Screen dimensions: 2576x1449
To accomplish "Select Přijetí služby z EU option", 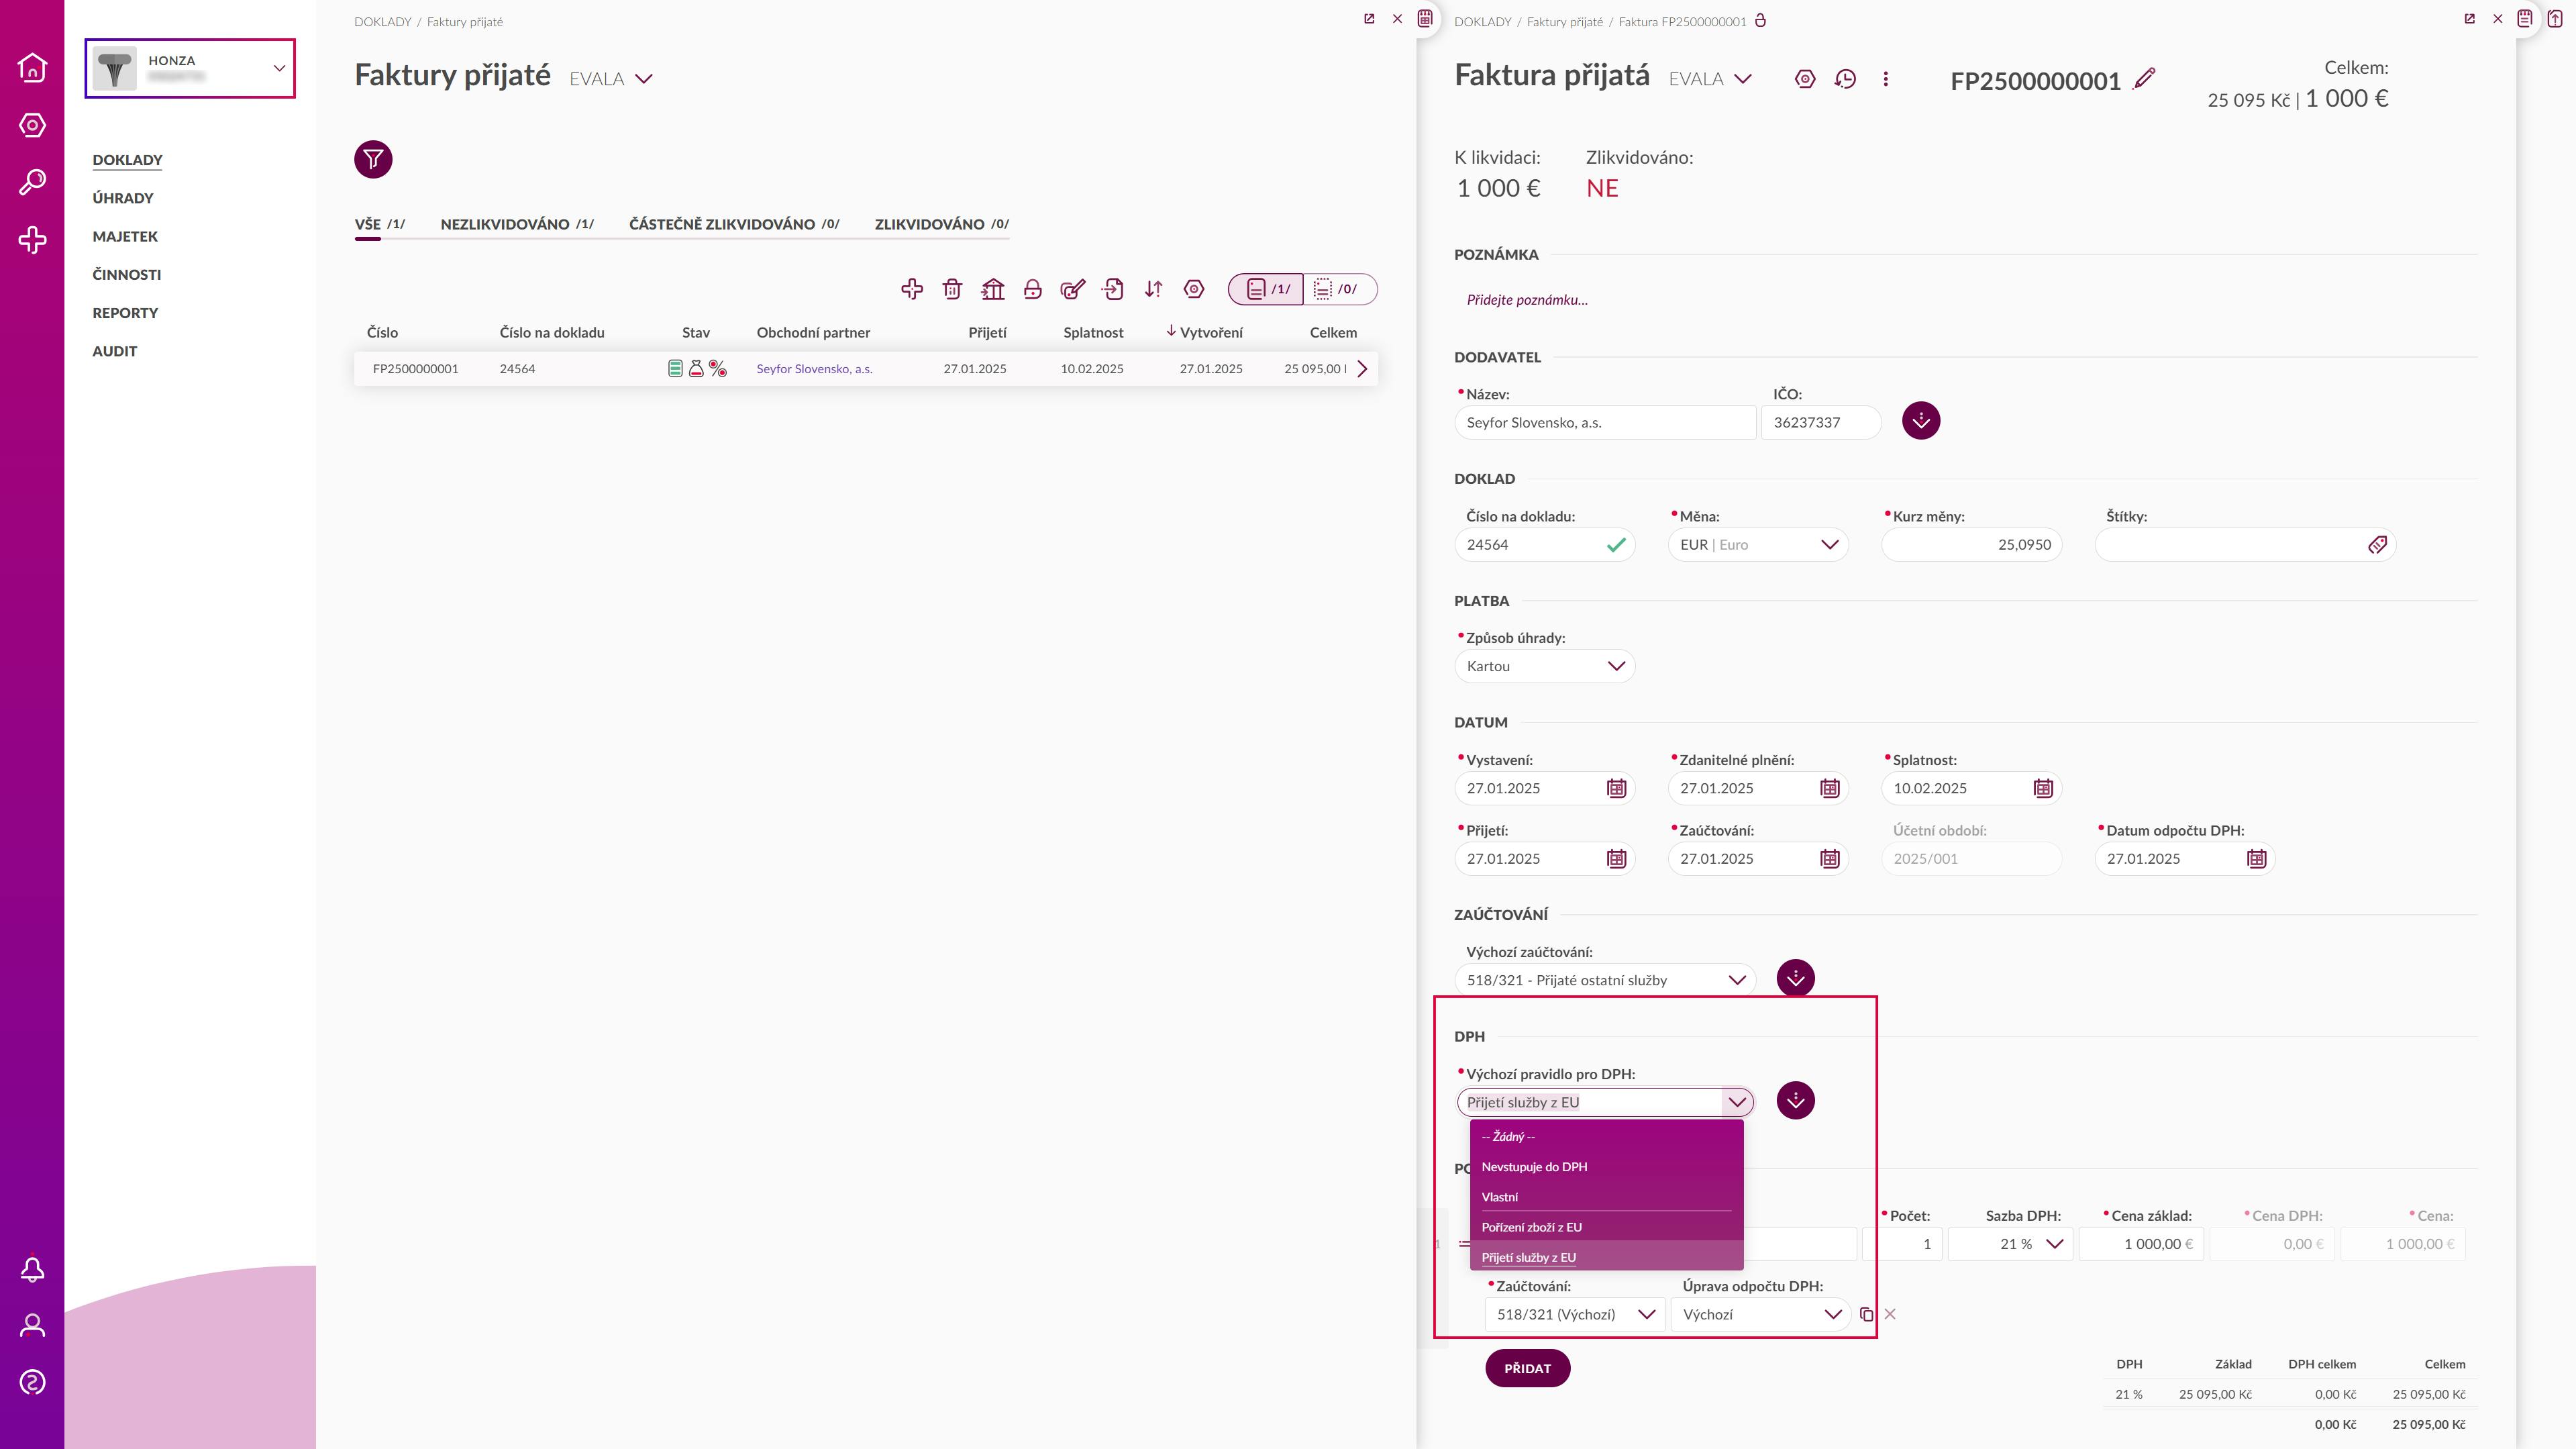I will 1606,1257.
